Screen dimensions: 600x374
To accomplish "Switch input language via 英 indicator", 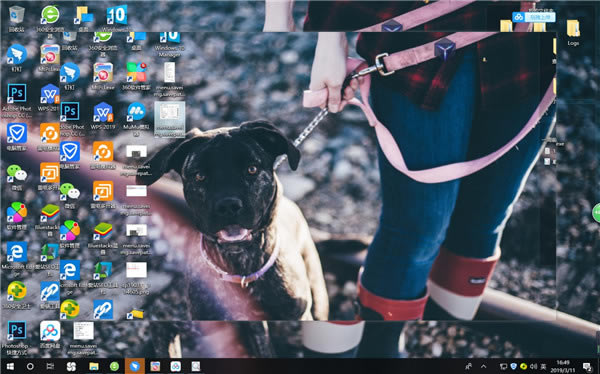I will click(543, 367).
